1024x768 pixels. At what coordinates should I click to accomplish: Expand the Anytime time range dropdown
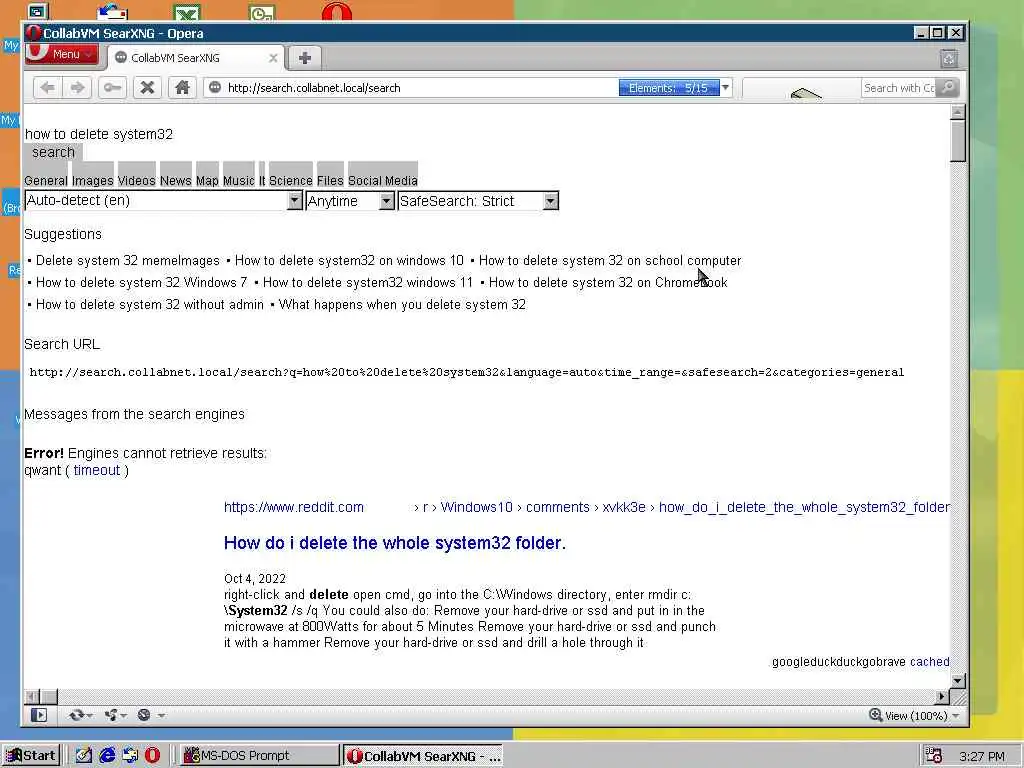click(x=387, y=200)
